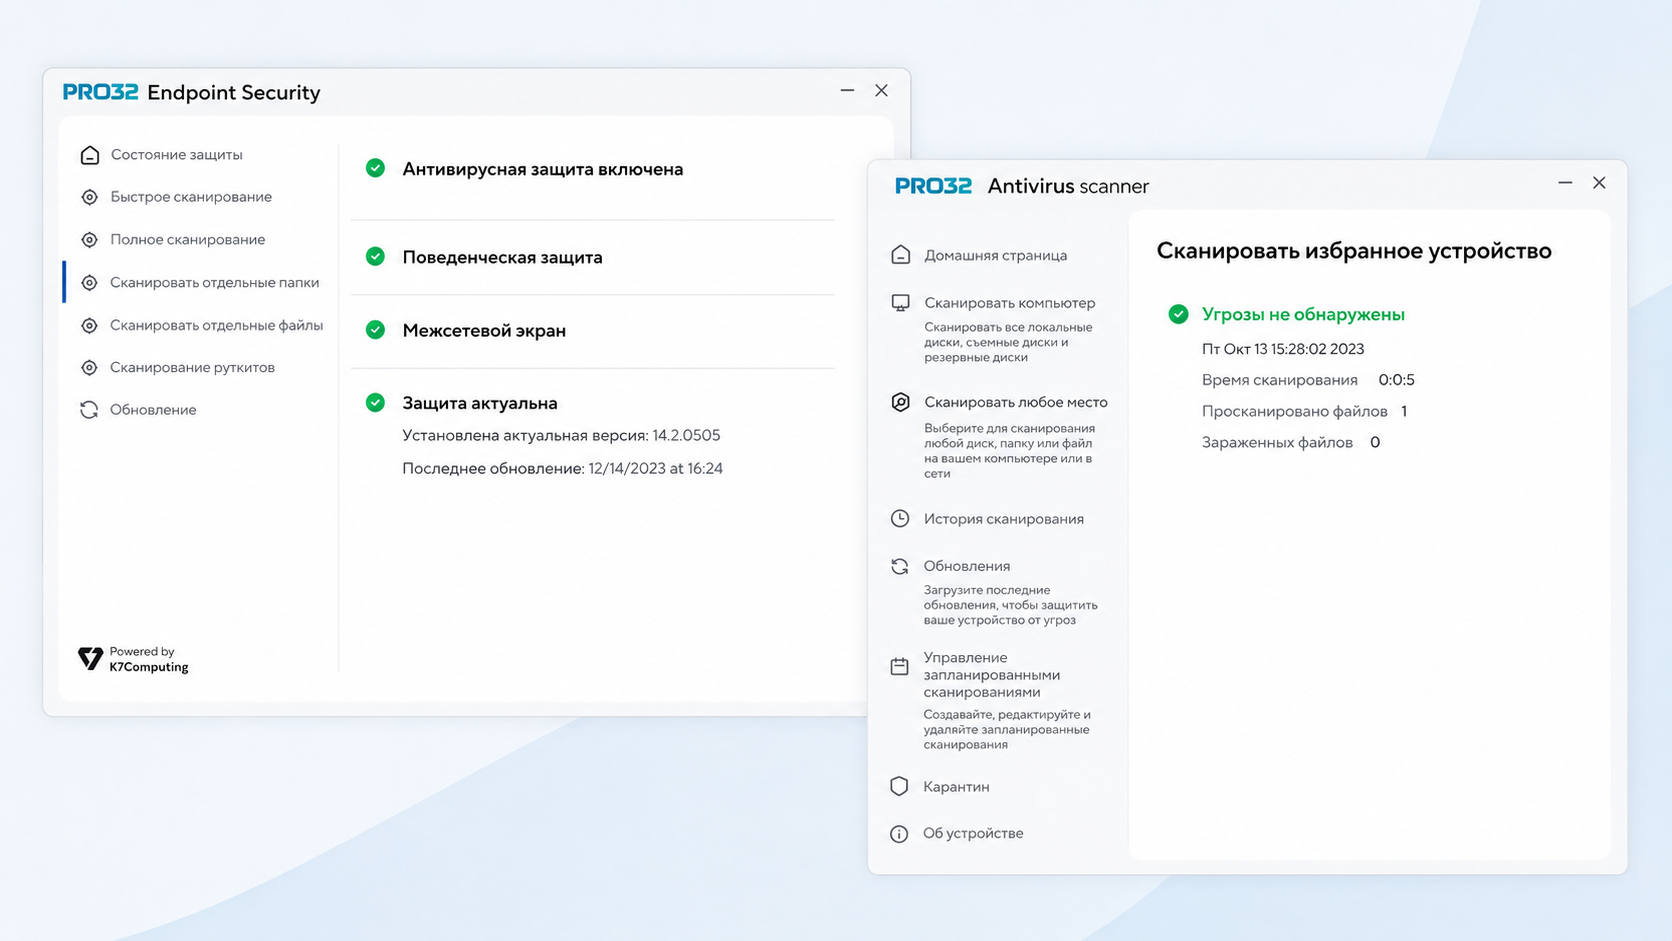Click refresh icon beside Обновления in scanner
The image size is (1672, 941).
[900, 566]
